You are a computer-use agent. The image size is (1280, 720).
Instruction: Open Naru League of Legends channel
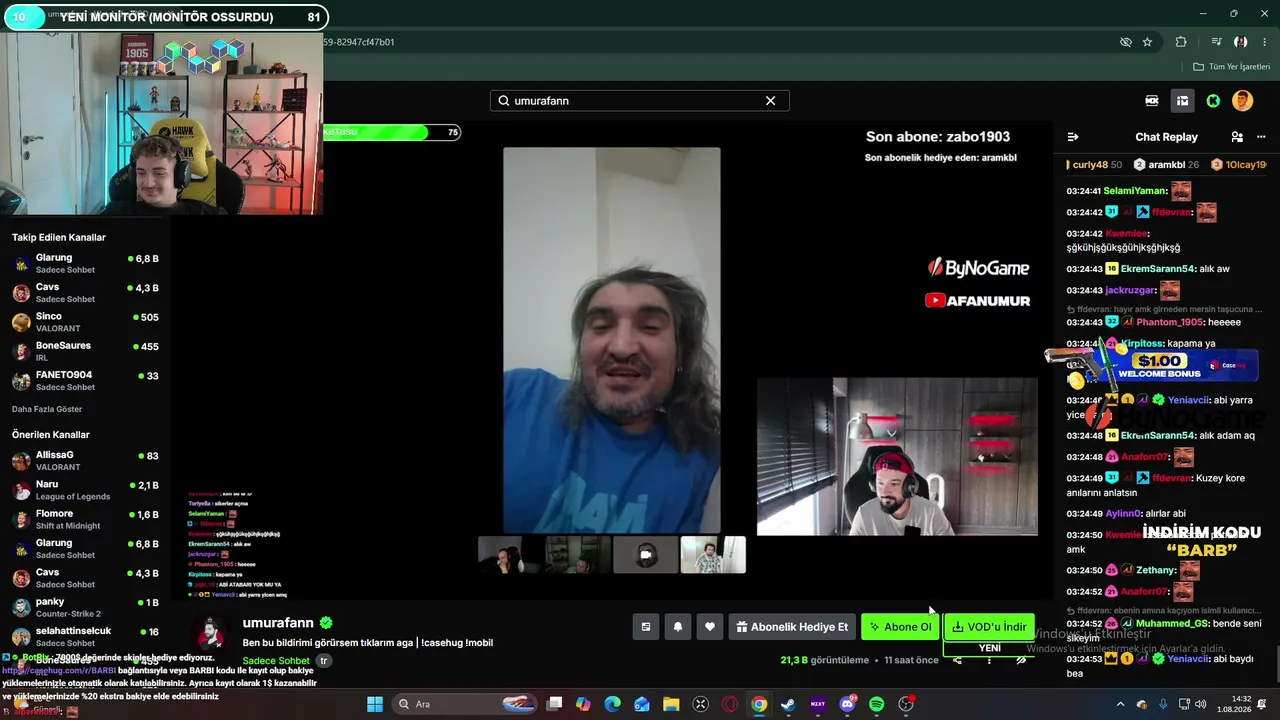tap(86, 490)
